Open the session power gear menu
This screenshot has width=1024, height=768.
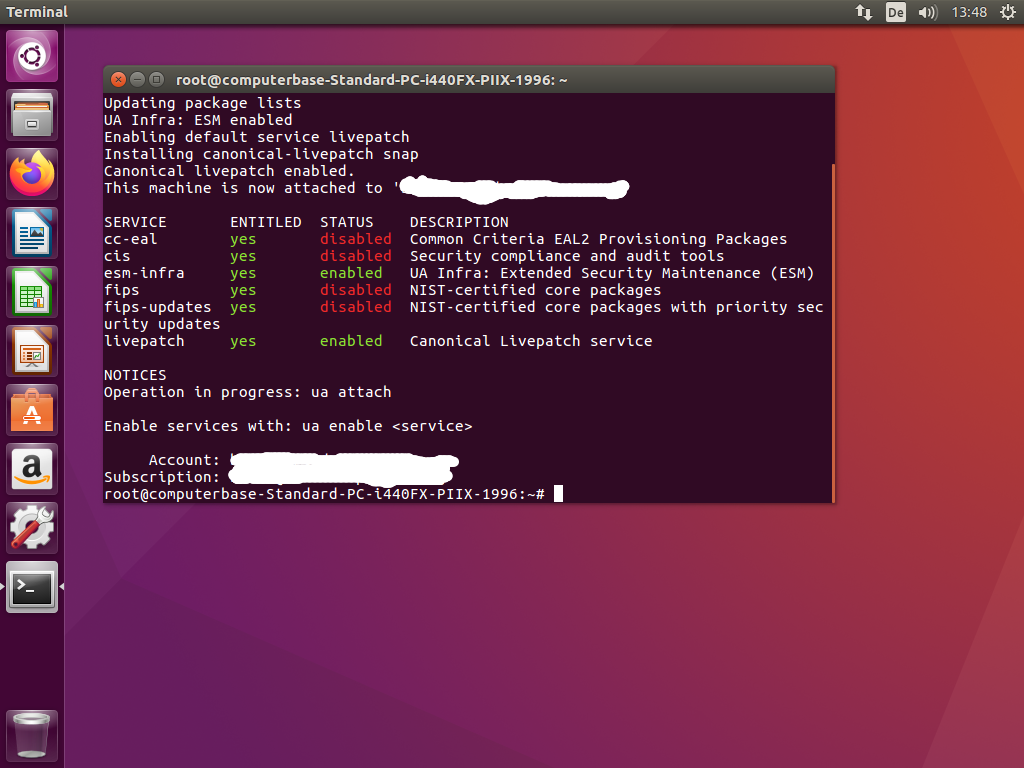(1008, 12)
